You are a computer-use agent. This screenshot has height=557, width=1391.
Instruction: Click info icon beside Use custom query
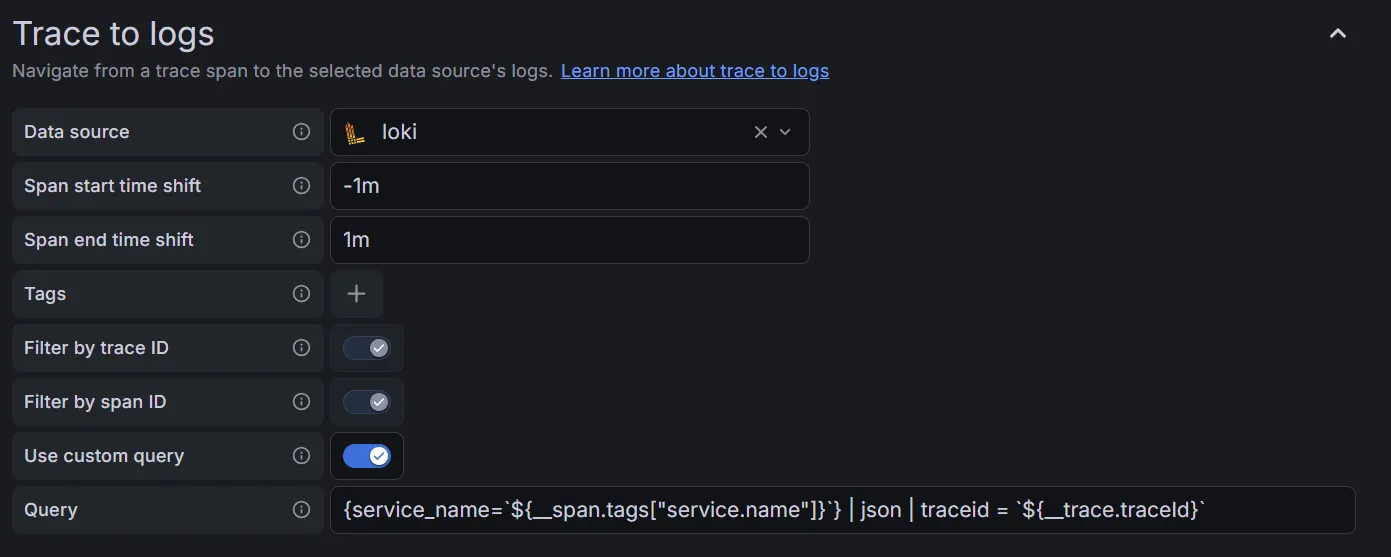301,456
